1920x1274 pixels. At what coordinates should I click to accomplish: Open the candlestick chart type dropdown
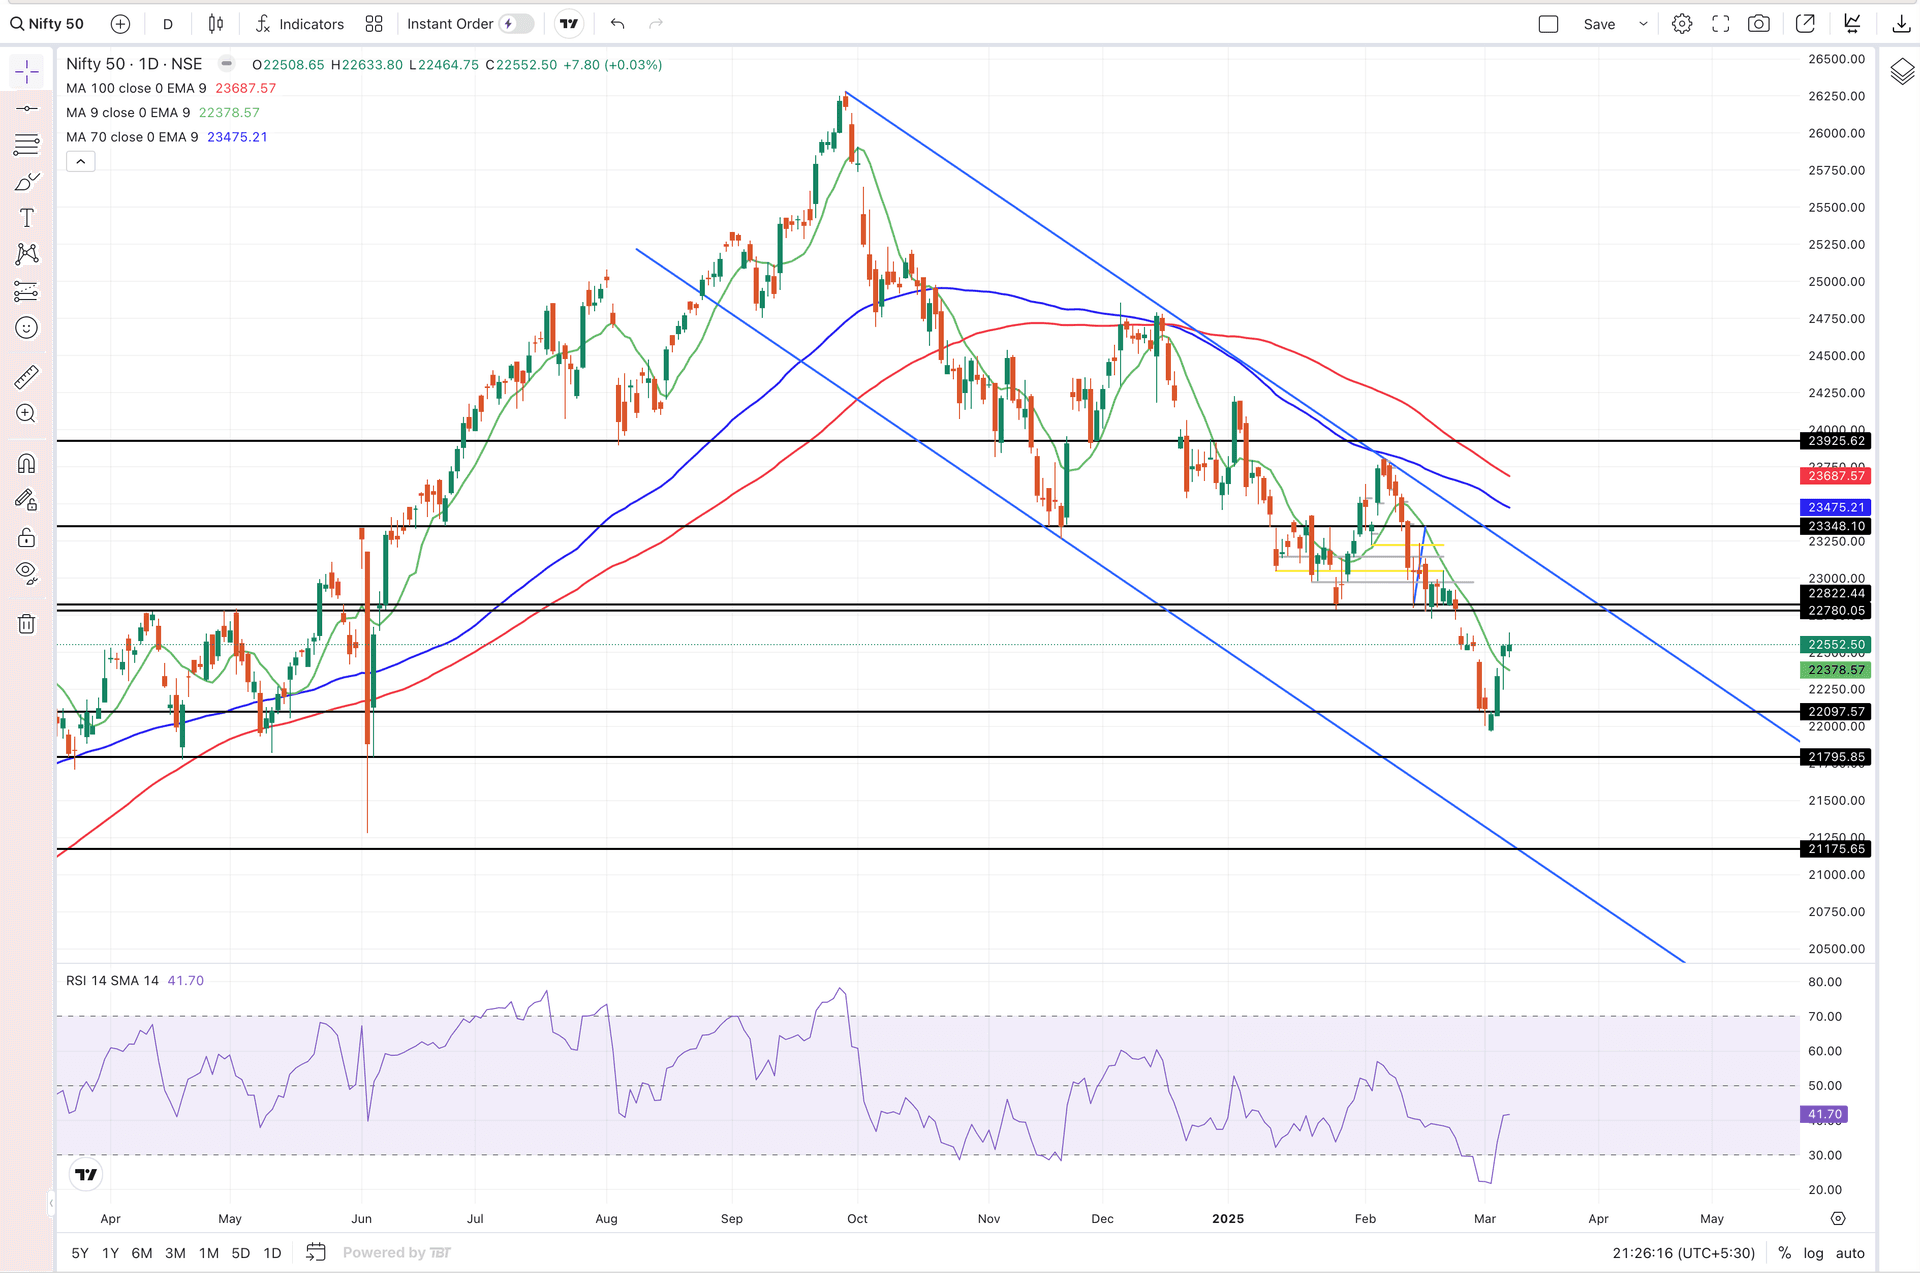point(216,24)
